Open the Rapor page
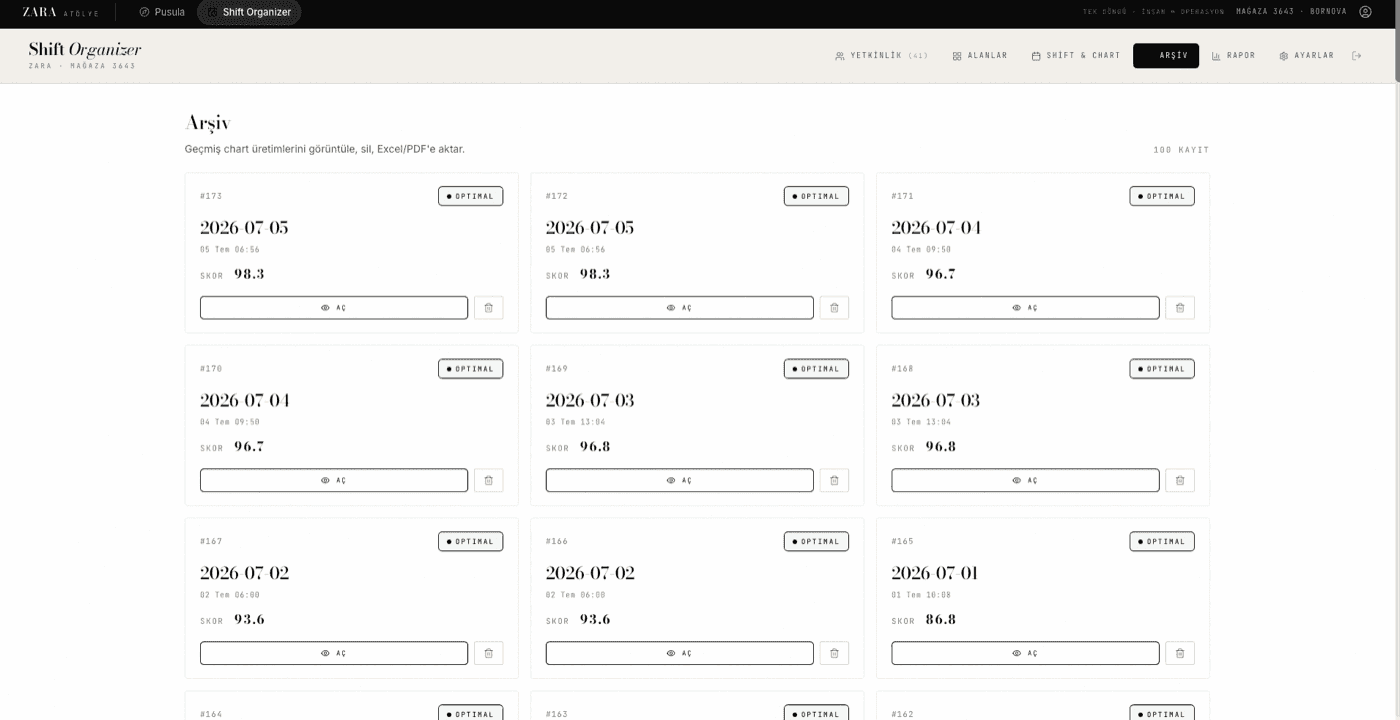The image size is (1400, 720). pos(1233,56)
